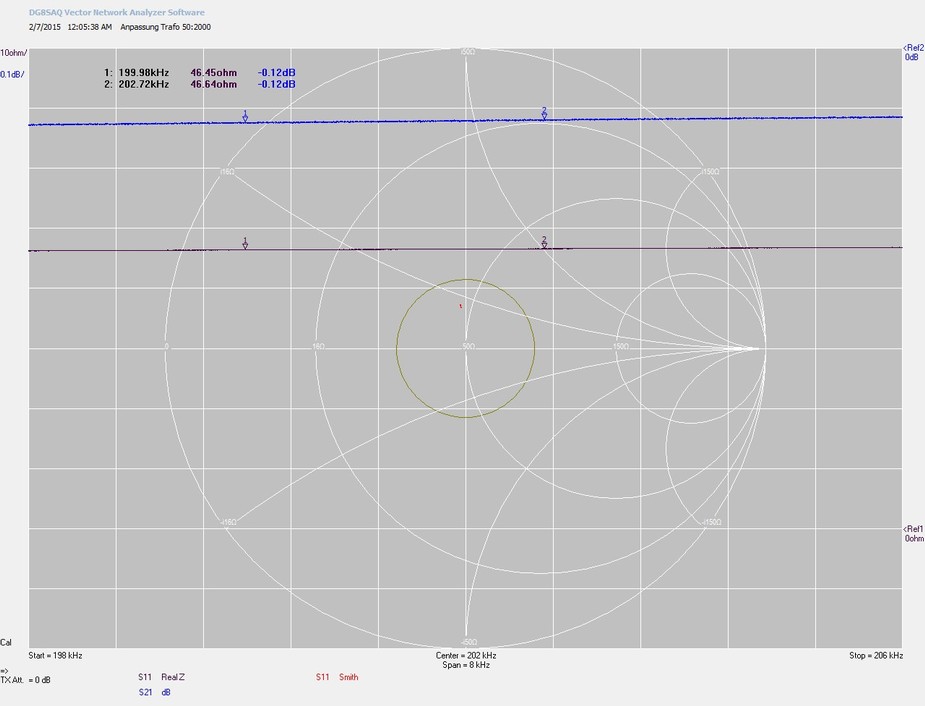Click the Span = 8 kHz label

465,665
